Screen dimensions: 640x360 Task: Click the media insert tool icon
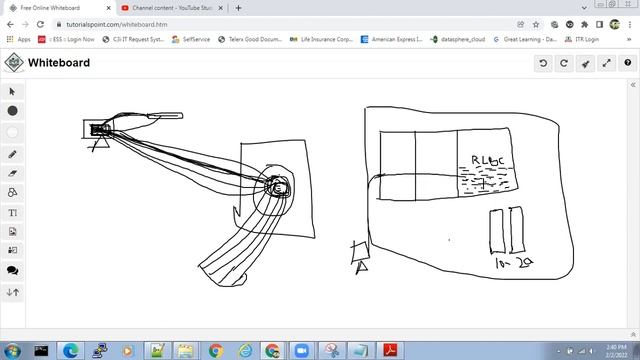tap(12, 250)
